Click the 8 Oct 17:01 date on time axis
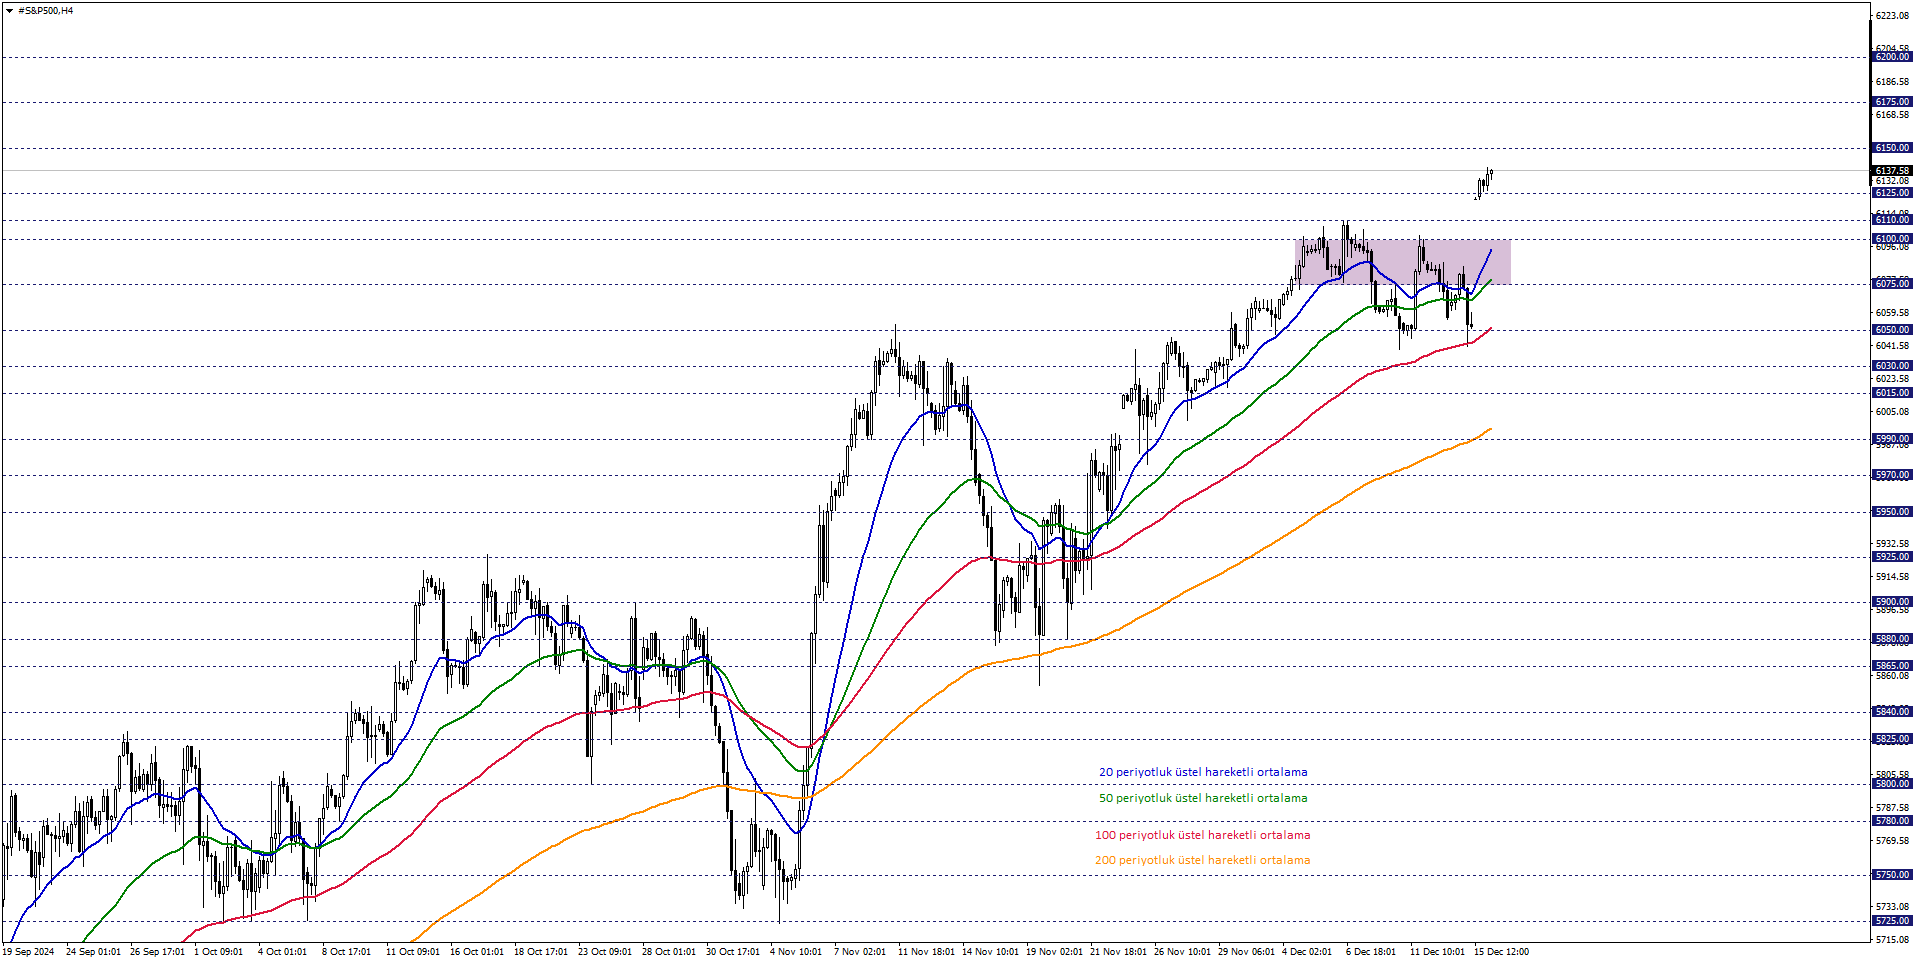 tap(346, 952)
